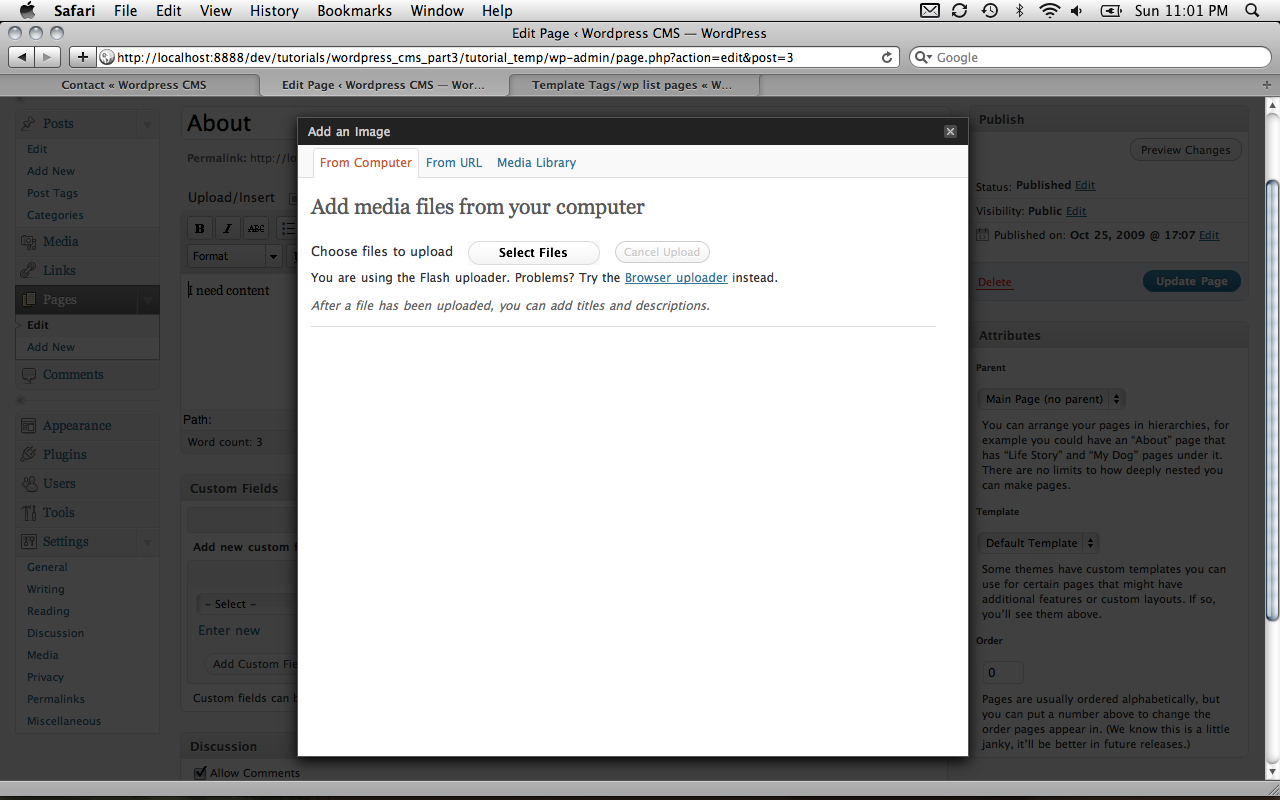Click the Cancel Upload button
The width and height of the screenshot is (1280, 800).
point(662,252)
